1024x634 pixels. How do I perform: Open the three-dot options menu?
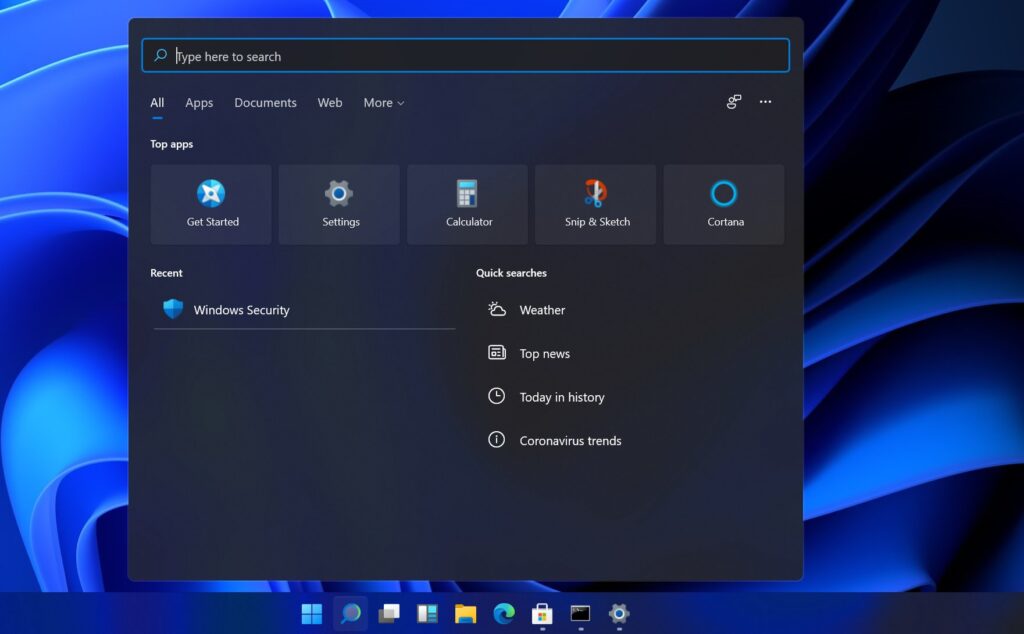pos(765,102)
